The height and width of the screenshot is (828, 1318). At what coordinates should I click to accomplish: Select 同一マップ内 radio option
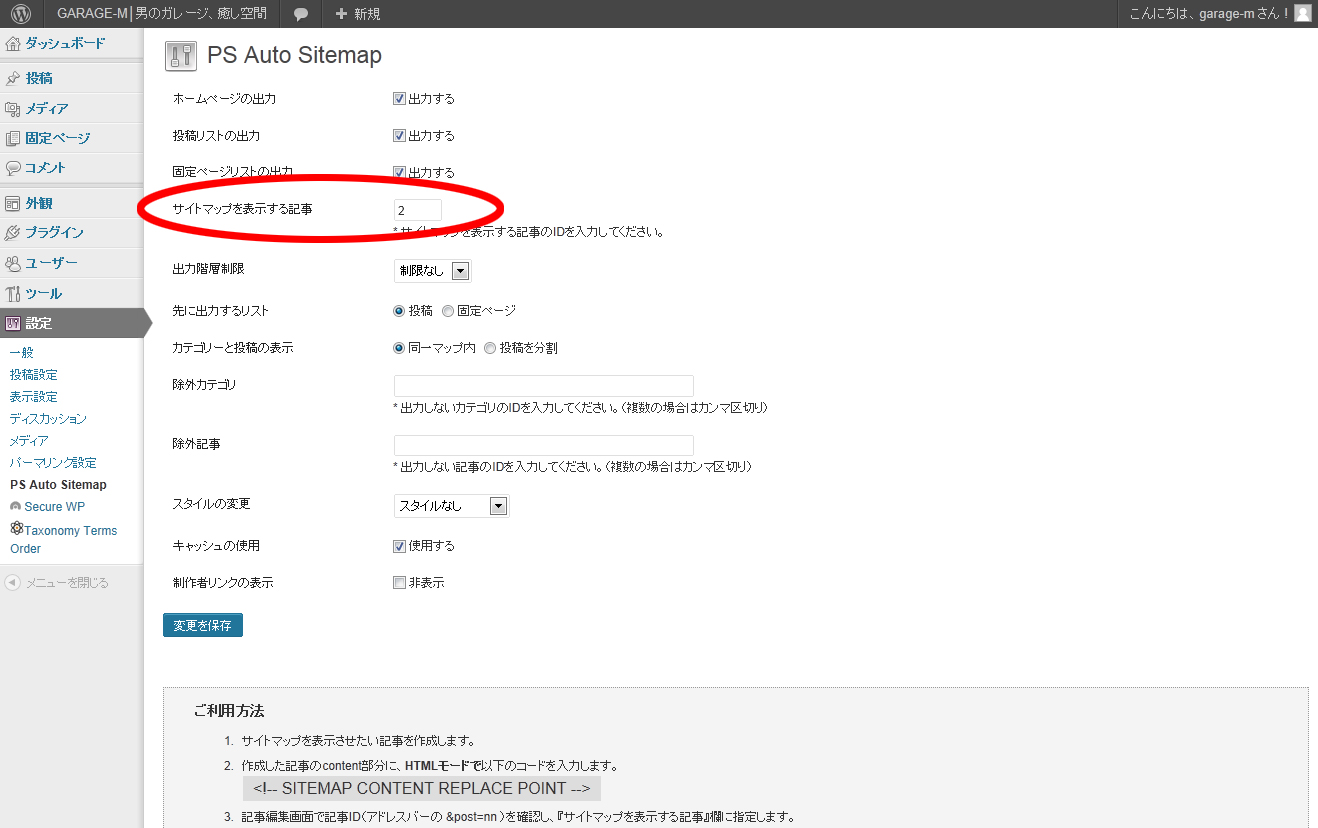point(399,348)
